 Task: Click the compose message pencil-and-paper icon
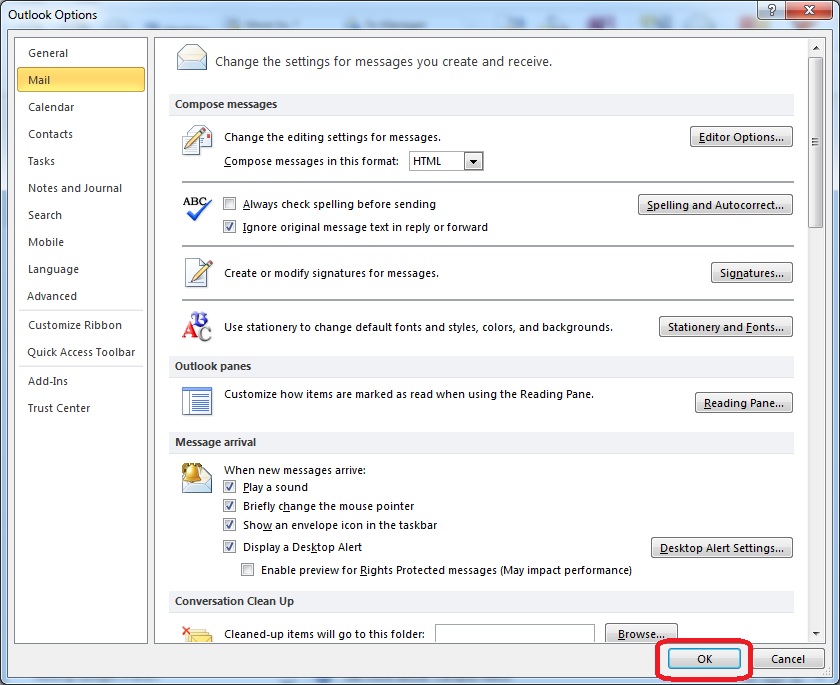click(197, 139)
